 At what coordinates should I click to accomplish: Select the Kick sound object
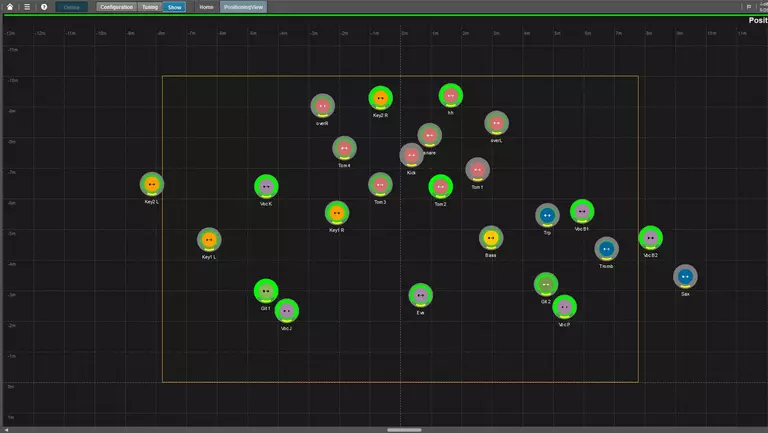[x=411, y=155]
